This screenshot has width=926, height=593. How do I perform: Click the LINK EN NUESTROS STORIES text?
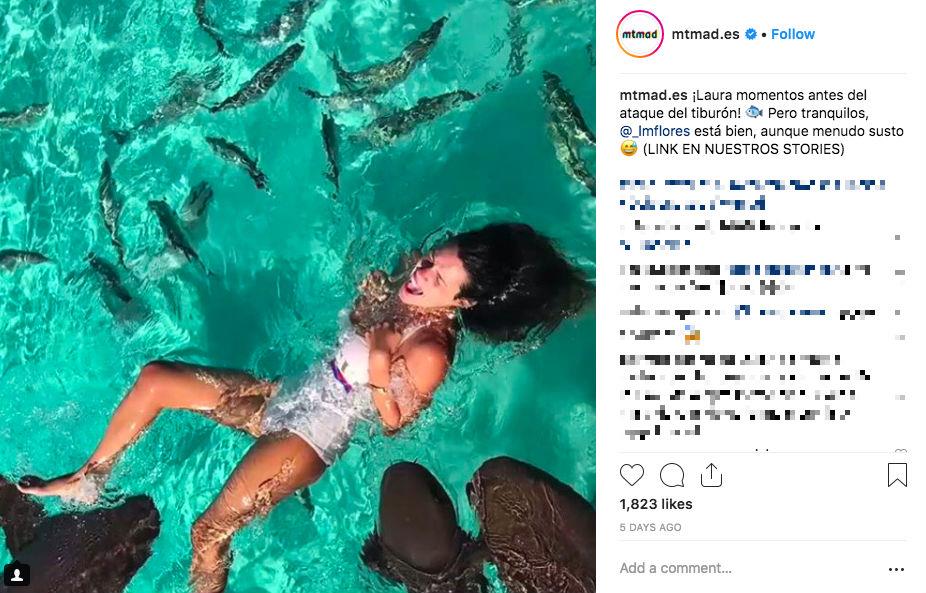click(x=744, y=149)
